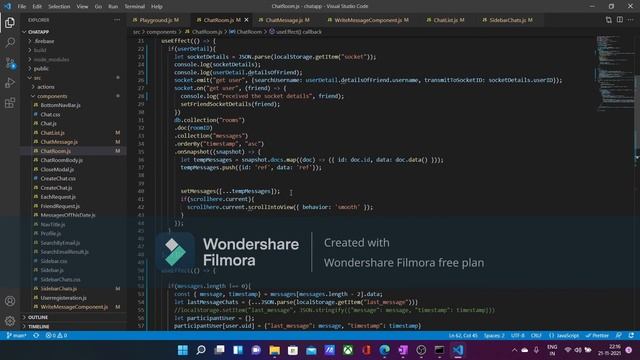Click the errors and warnings indicator
640x360 pixels.
[x=56, y=336]
